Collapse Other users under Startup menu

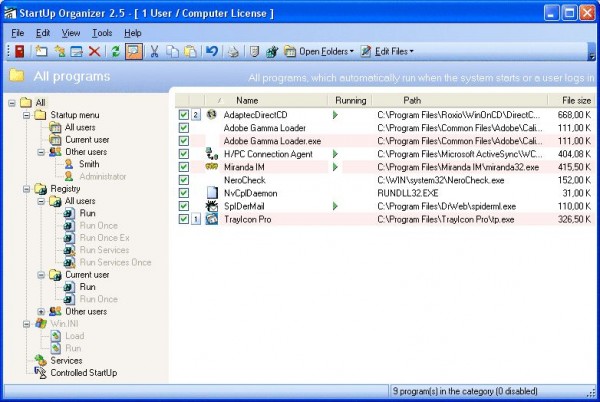(41, 152)
